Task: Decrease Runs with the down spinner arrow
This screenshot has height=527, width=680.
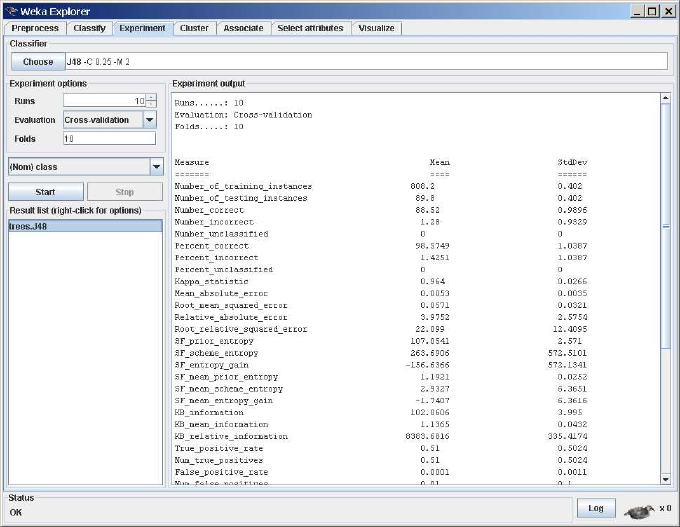Action: 151,104
